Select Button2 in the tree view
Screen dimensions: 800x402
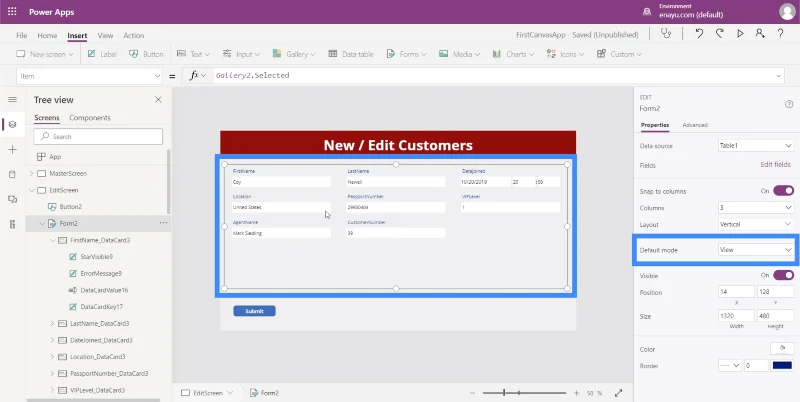point(70,207)
